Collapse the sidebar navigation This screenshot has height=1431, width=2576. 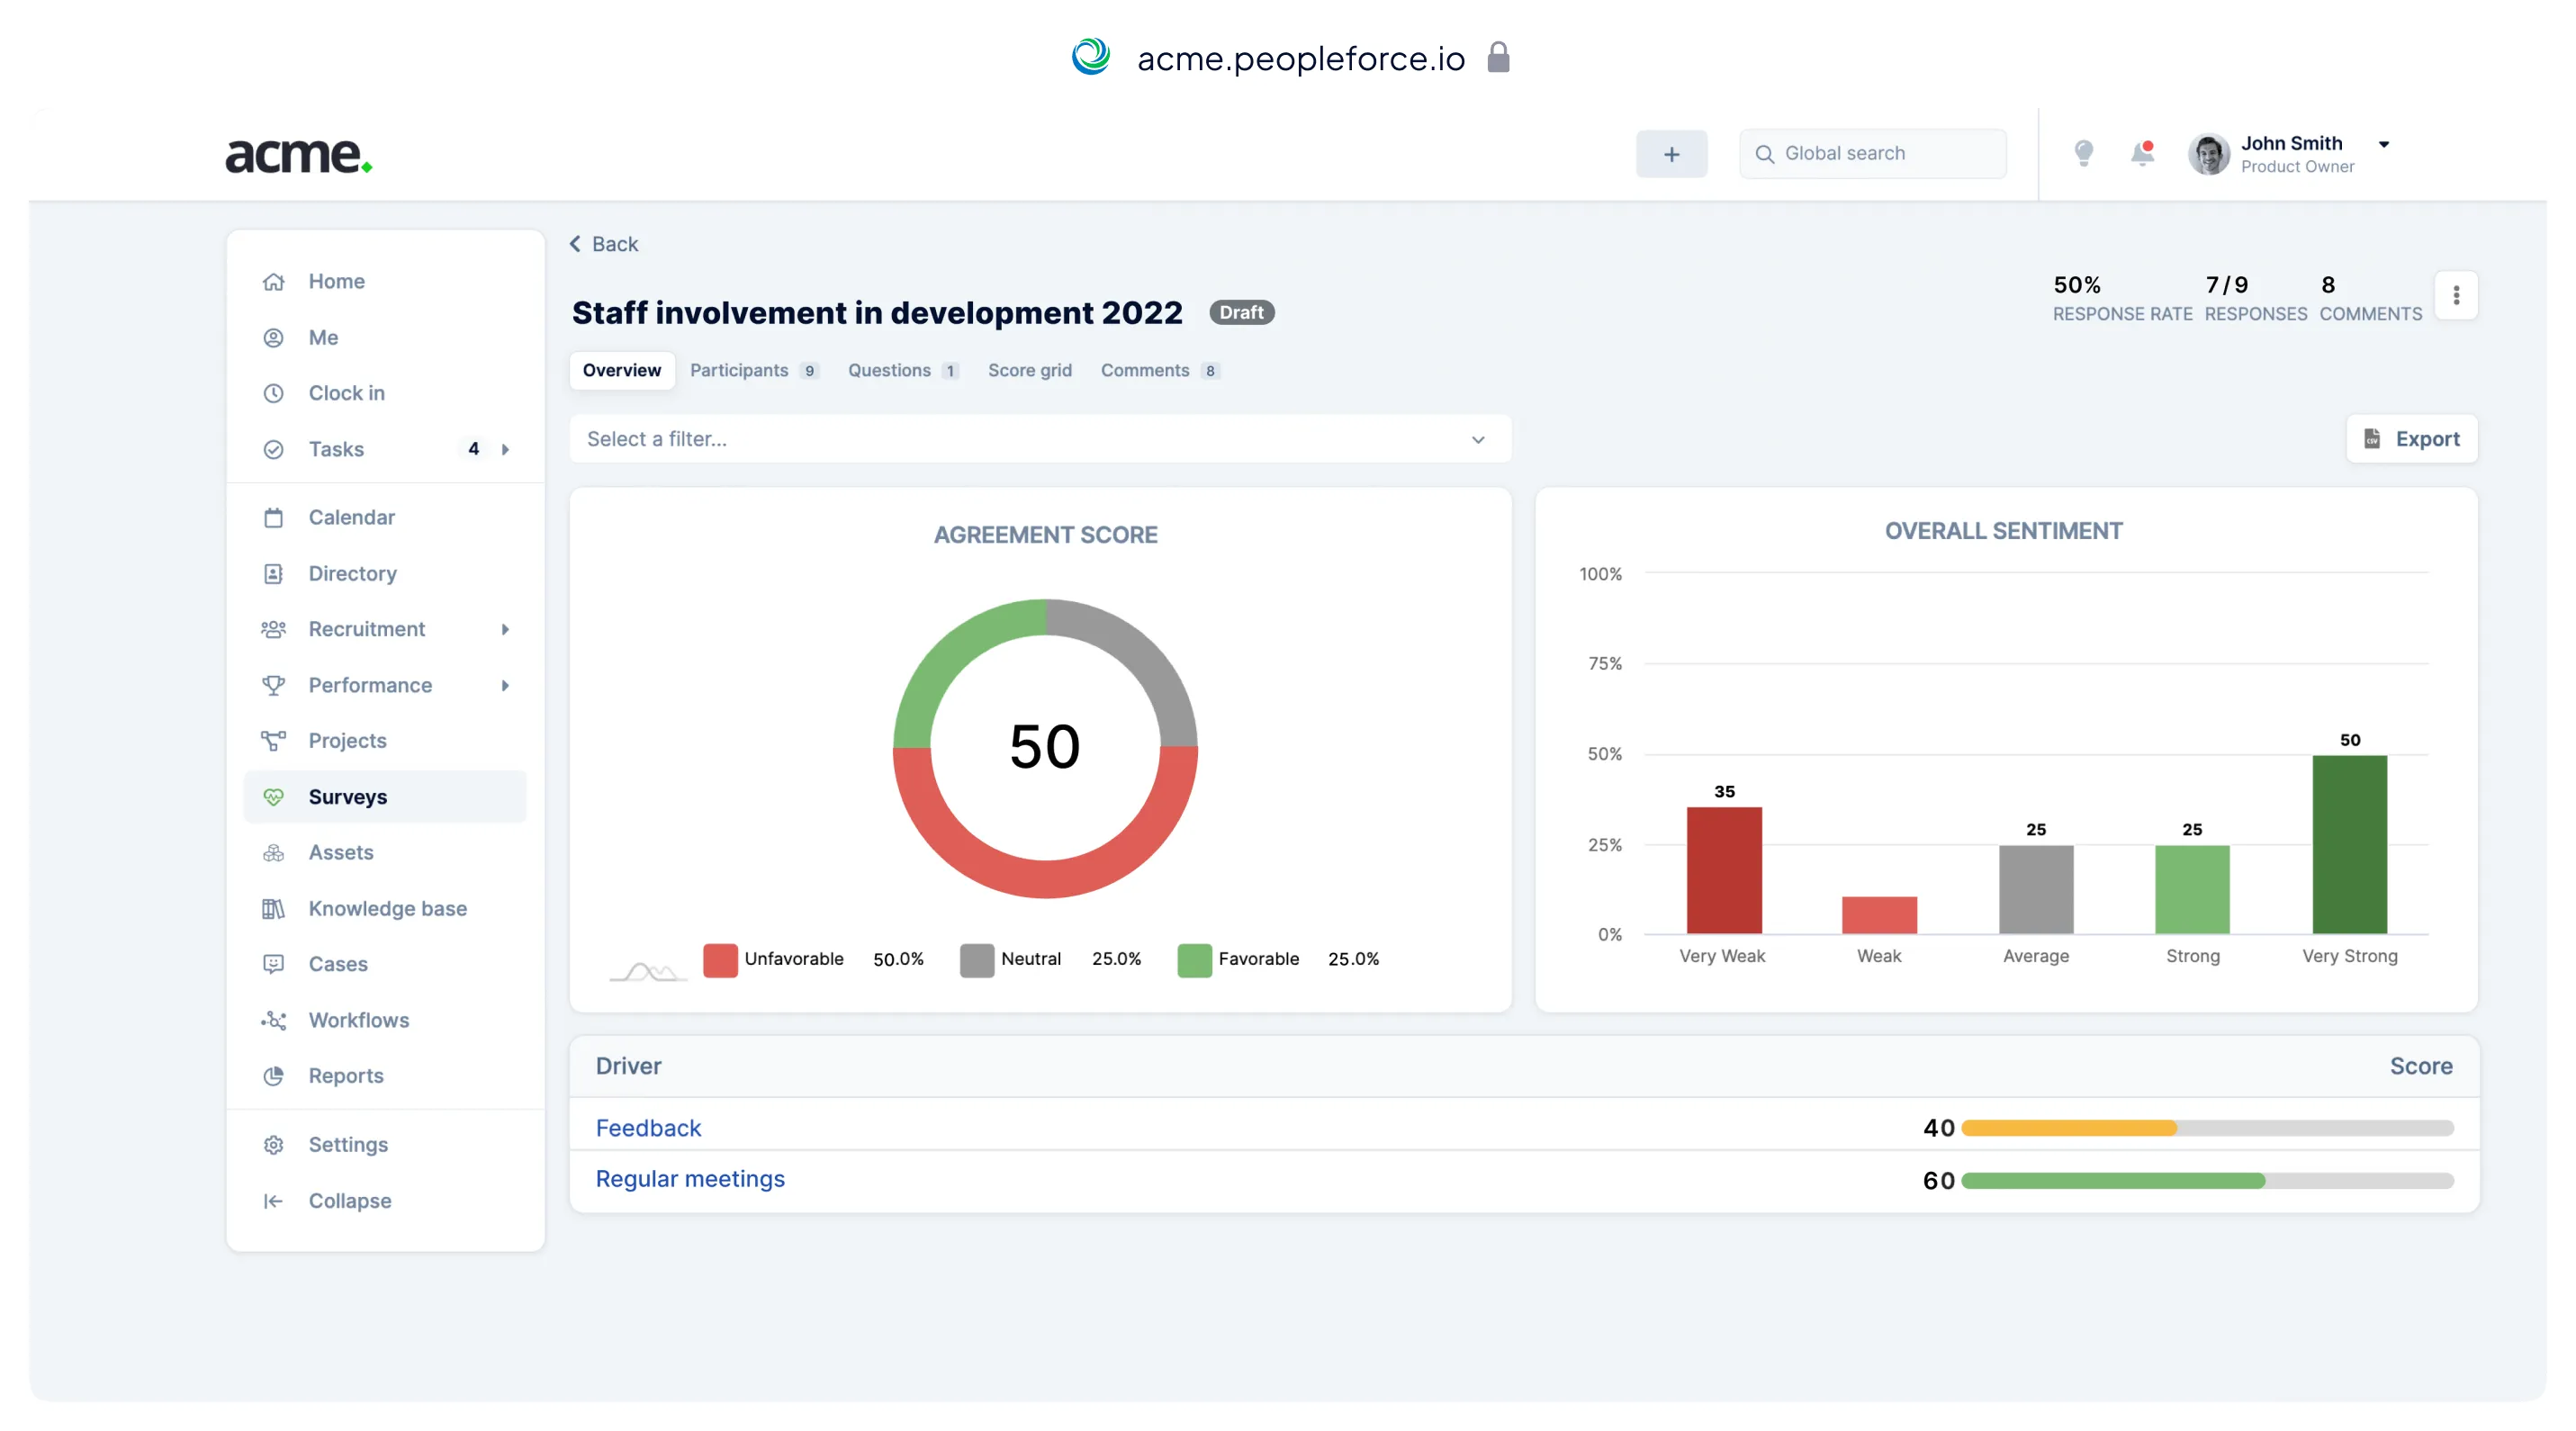tap(348, 1200)
